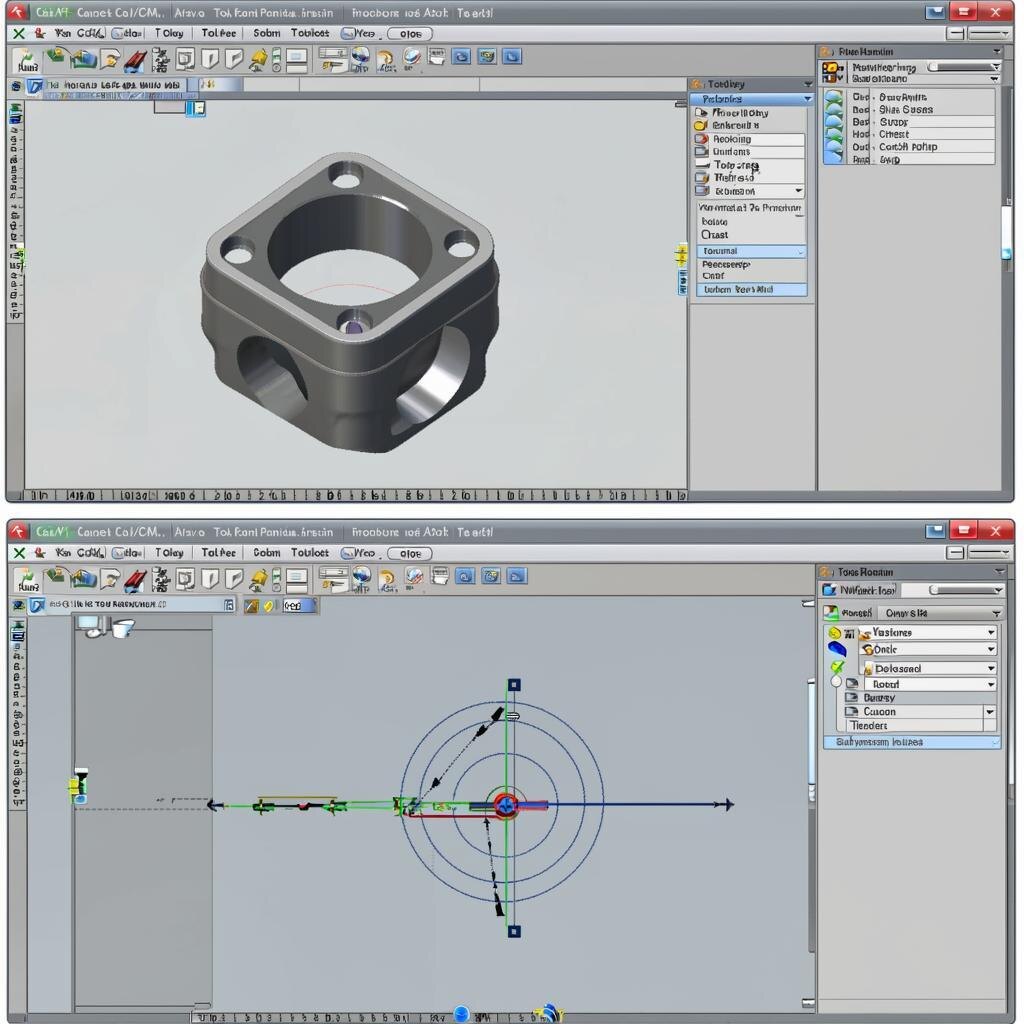Click the highlighted Lrbon Rees Mid row

[x=751, y=289]
